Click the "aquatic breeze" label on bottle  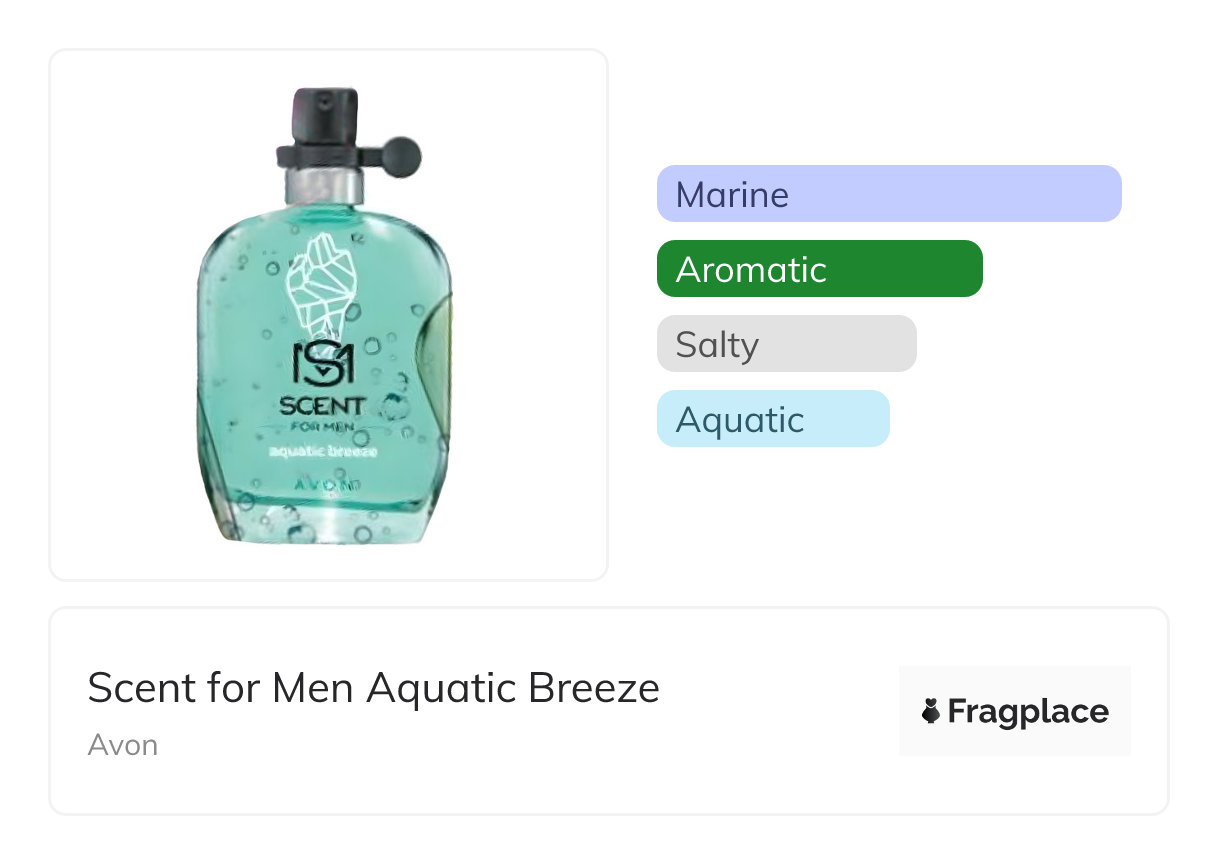[324, 452]
